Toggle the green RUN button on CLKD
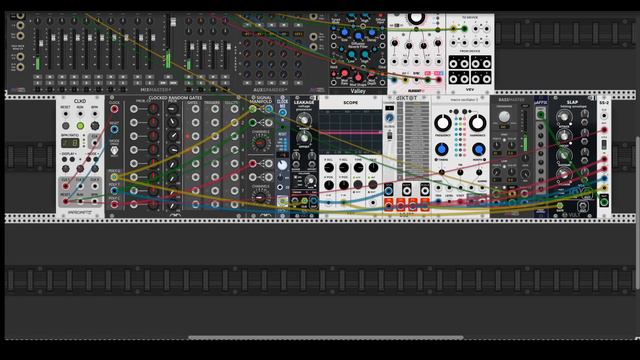Image resolution: width=640 pixels, height=360 pixels. coord(80,125)
